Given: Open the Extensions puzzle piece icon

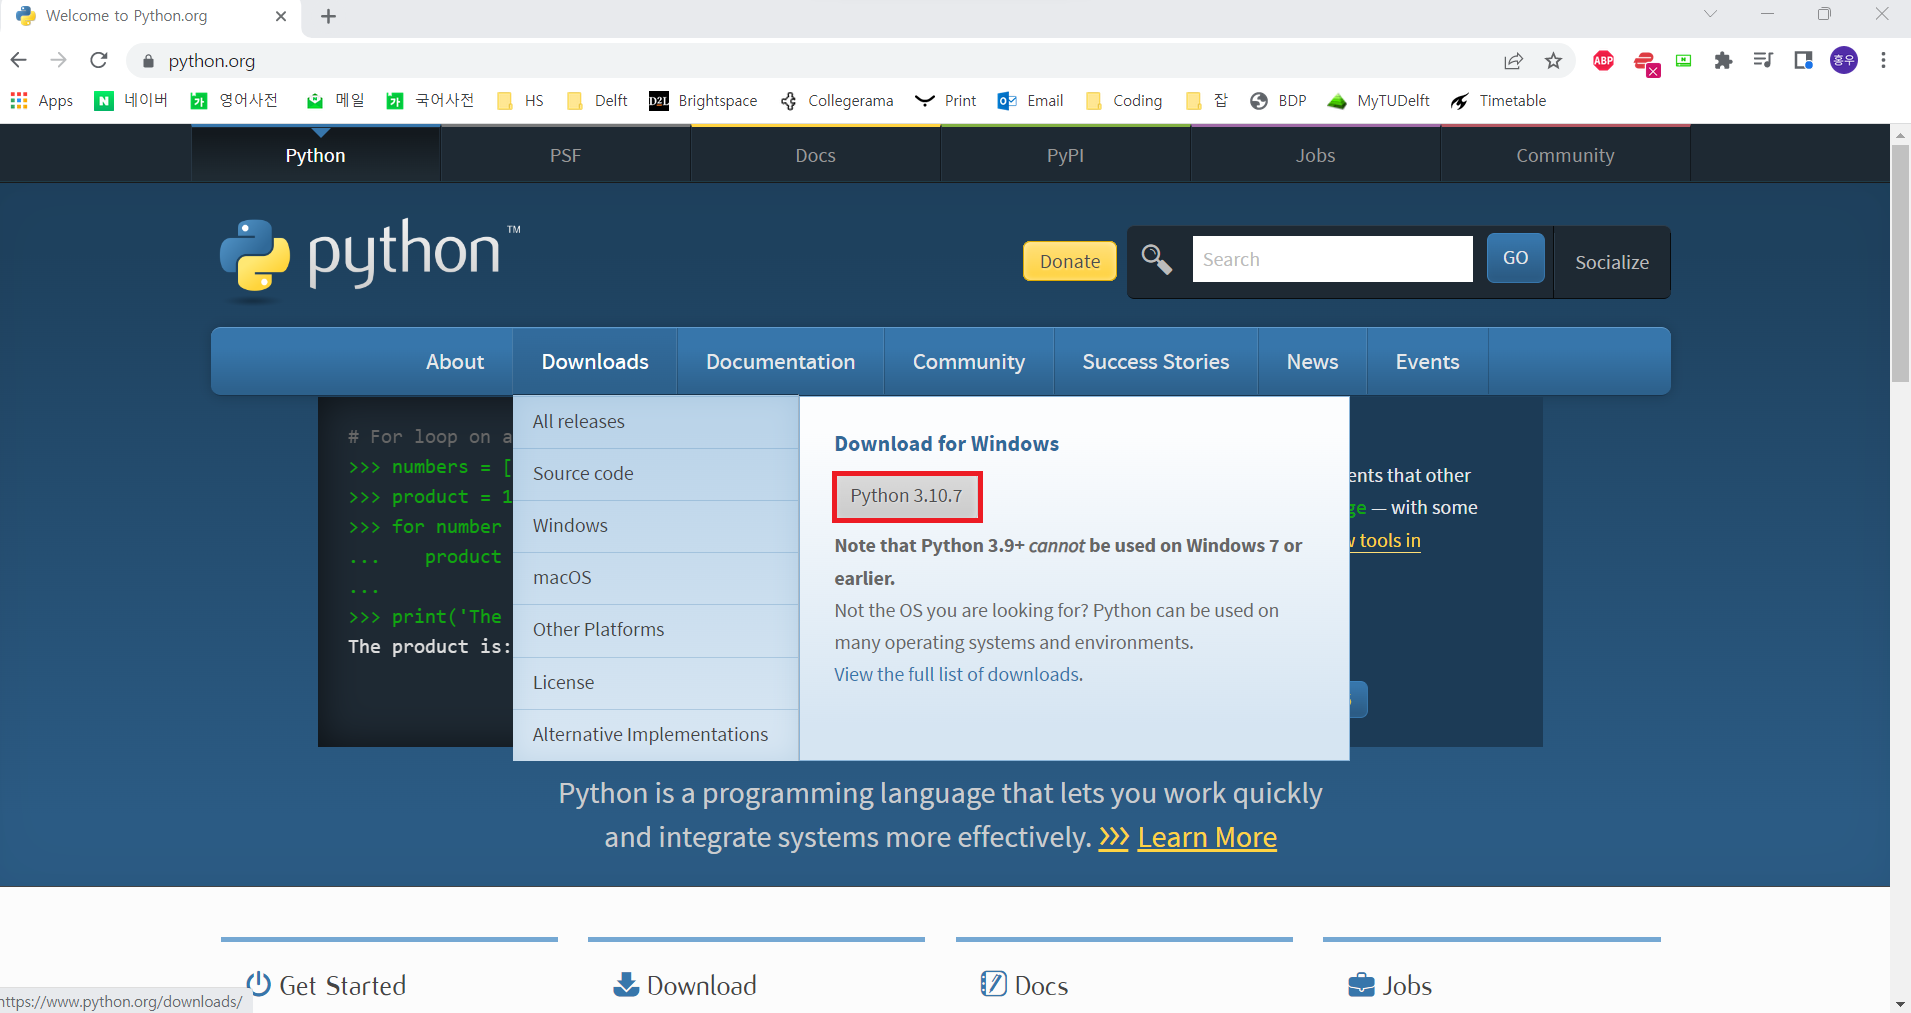Looking at the screenshot, I should (x=1723, y=61).
